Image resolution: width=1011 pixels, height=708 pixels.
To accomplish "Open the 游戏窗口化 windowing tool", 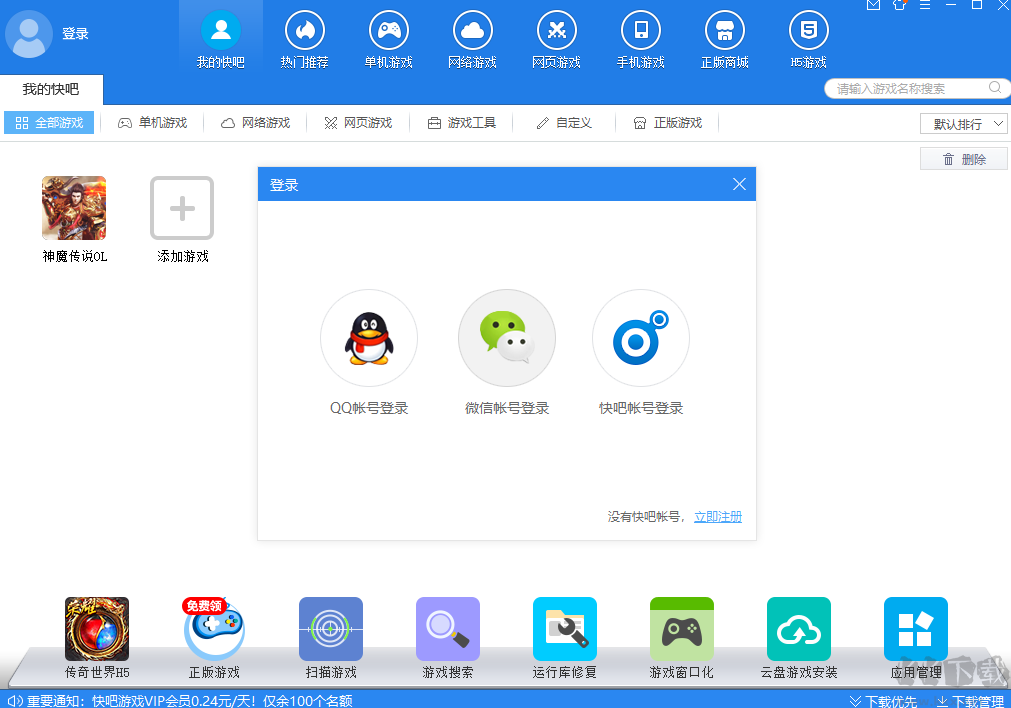I will (681, 629).
